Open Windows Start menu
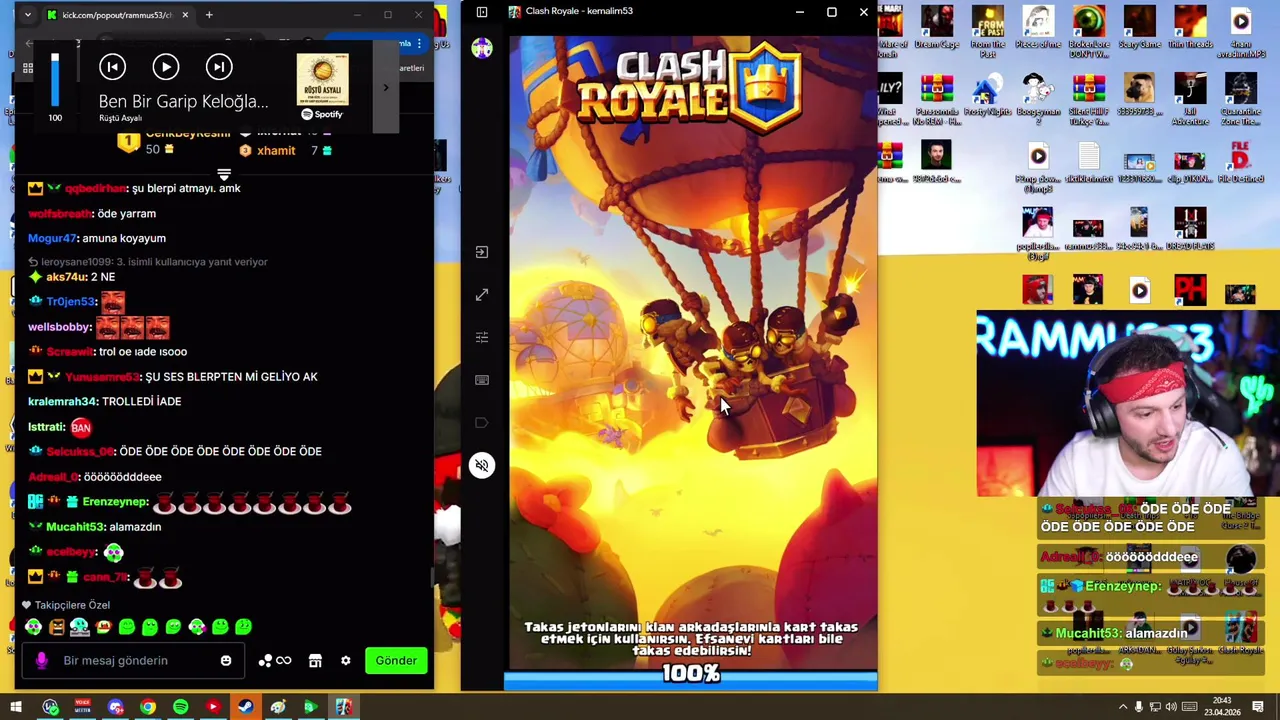The width and height of the screenshot is (1280, 720). point(16,707)
